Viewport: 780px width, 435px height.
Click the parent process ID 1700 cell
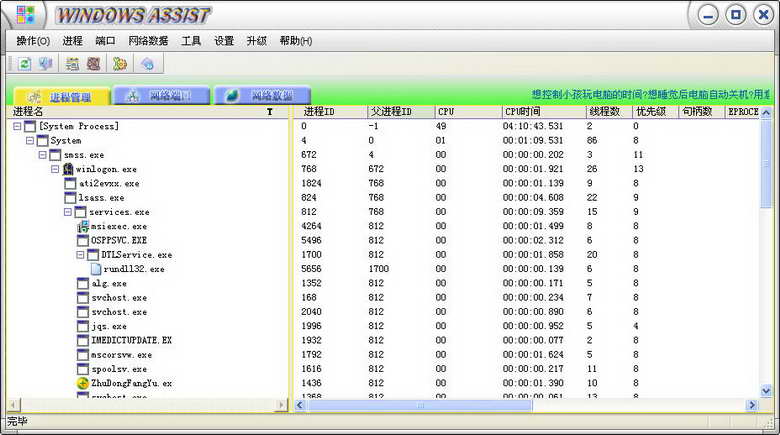pyautogui.click(x=379, y=269)
